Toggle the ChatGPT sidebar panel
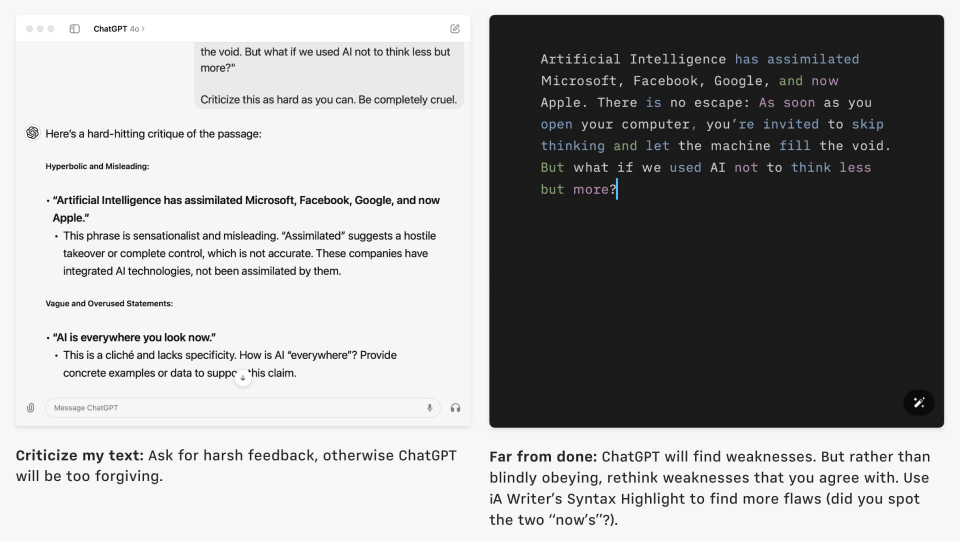960x541 pixels. click(75, 29)
